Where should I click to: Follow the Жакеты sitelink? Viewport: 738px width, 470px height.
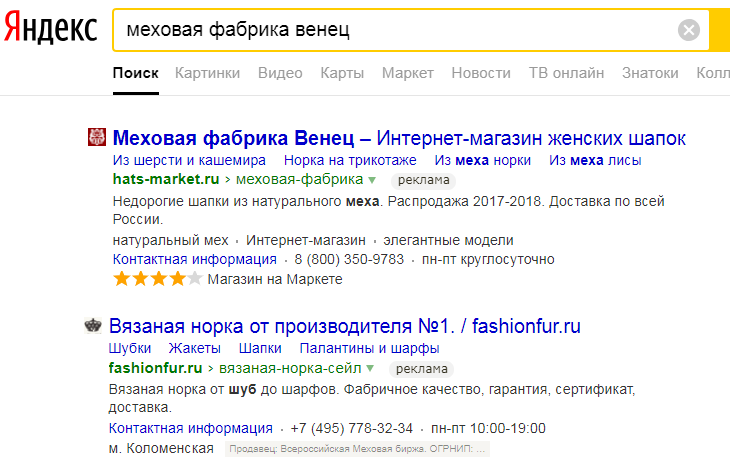coord(195,349)
